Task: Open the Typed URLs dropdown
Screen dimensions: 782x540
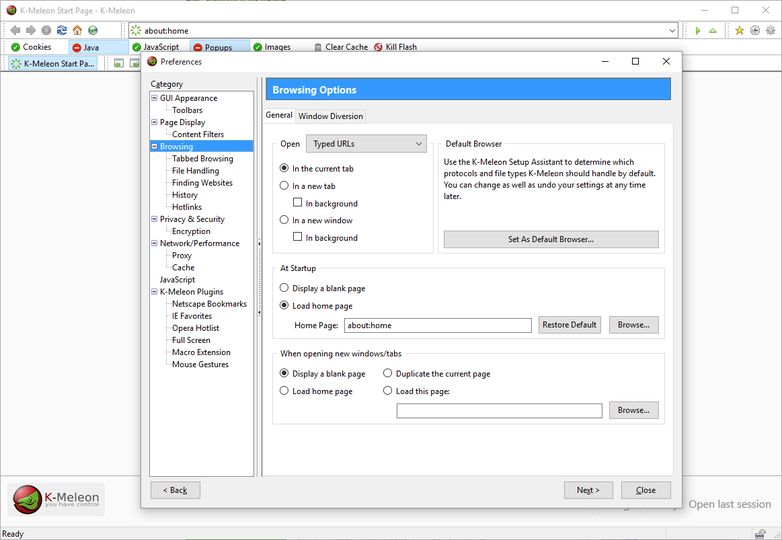Action: coord(367,144)
